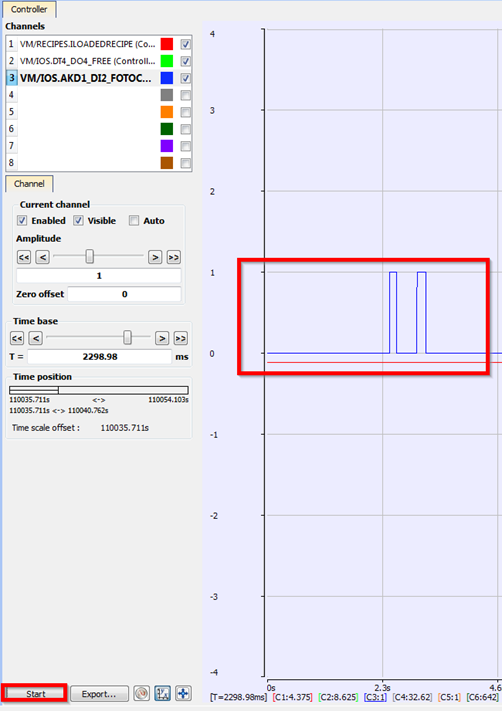Click the round trigger icon beside Export
The image size is (502, 711).
coord(141,693)
